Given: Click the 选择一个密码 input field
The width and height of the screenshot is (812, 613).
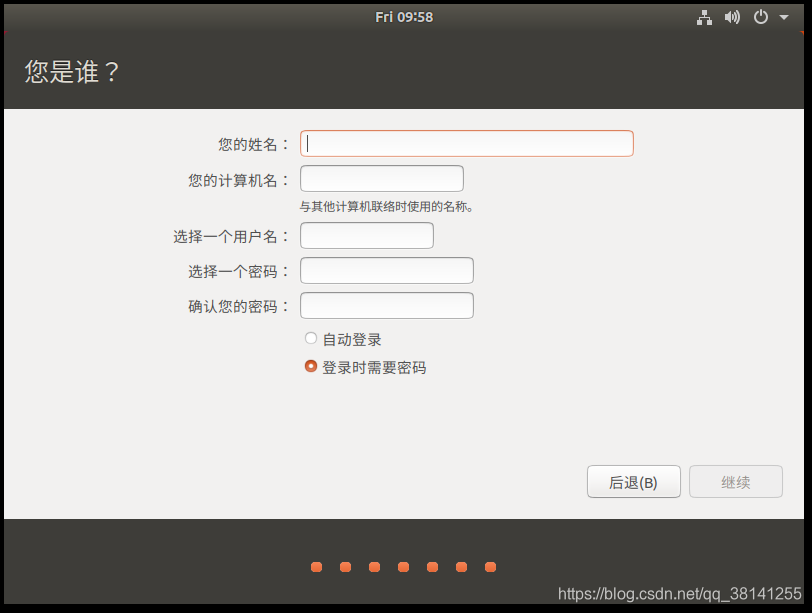Looking at the screenshot, I should tap(386, 270).
